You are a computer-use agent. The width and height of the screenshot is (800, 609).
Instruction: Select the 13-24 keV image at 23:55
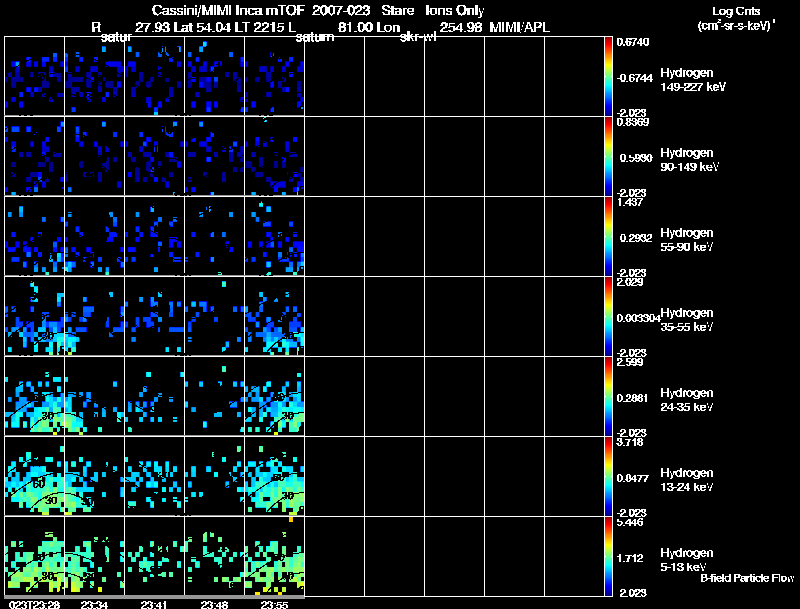point(274,476)
